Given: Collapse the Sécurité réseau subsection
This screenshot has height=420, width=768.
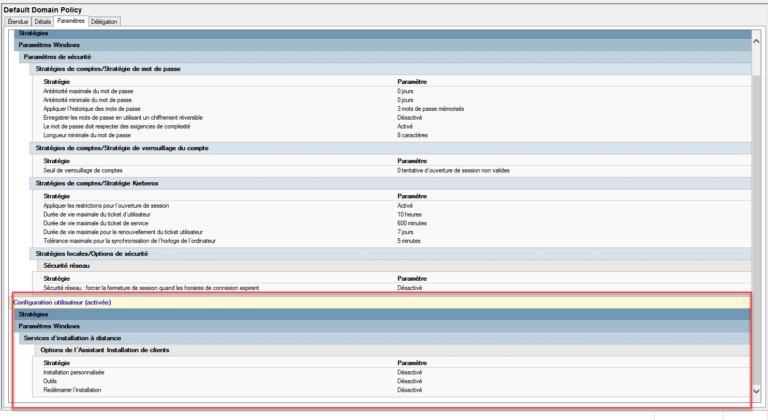Looking at the screenshot, I should click(394, 266).
